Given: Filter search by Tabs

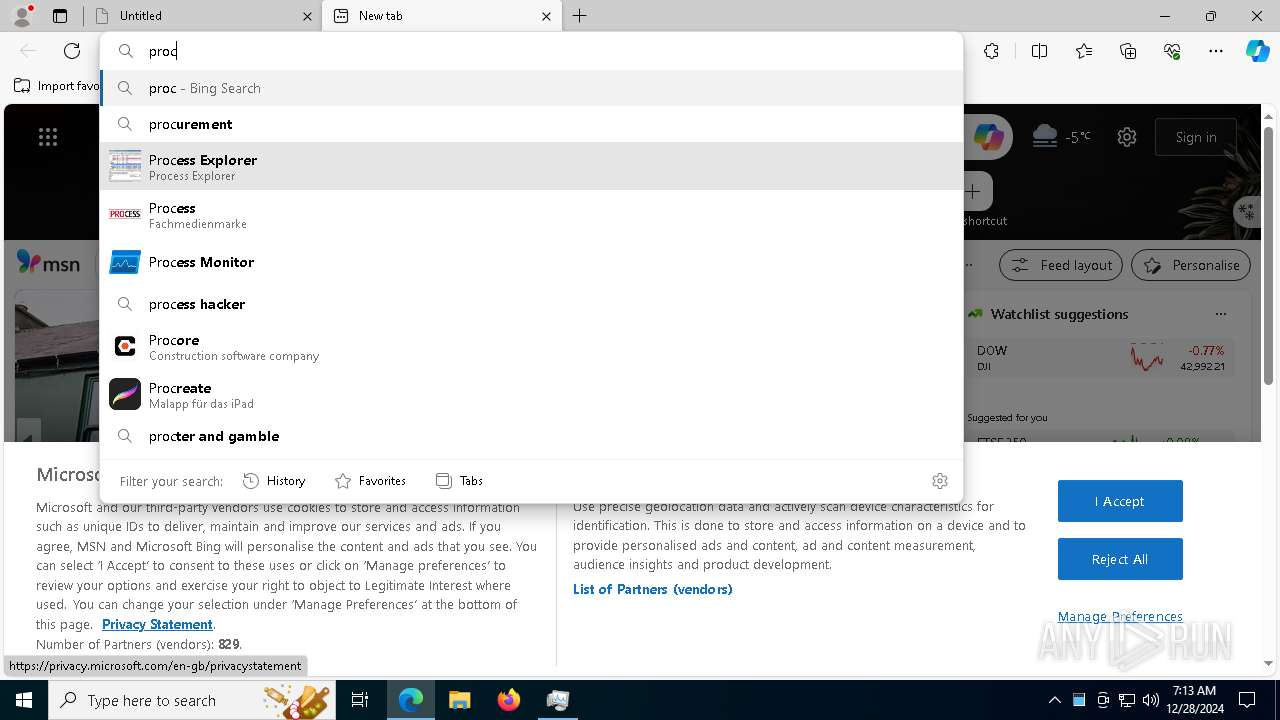Looking at the screenshot, I should [459, 481].
